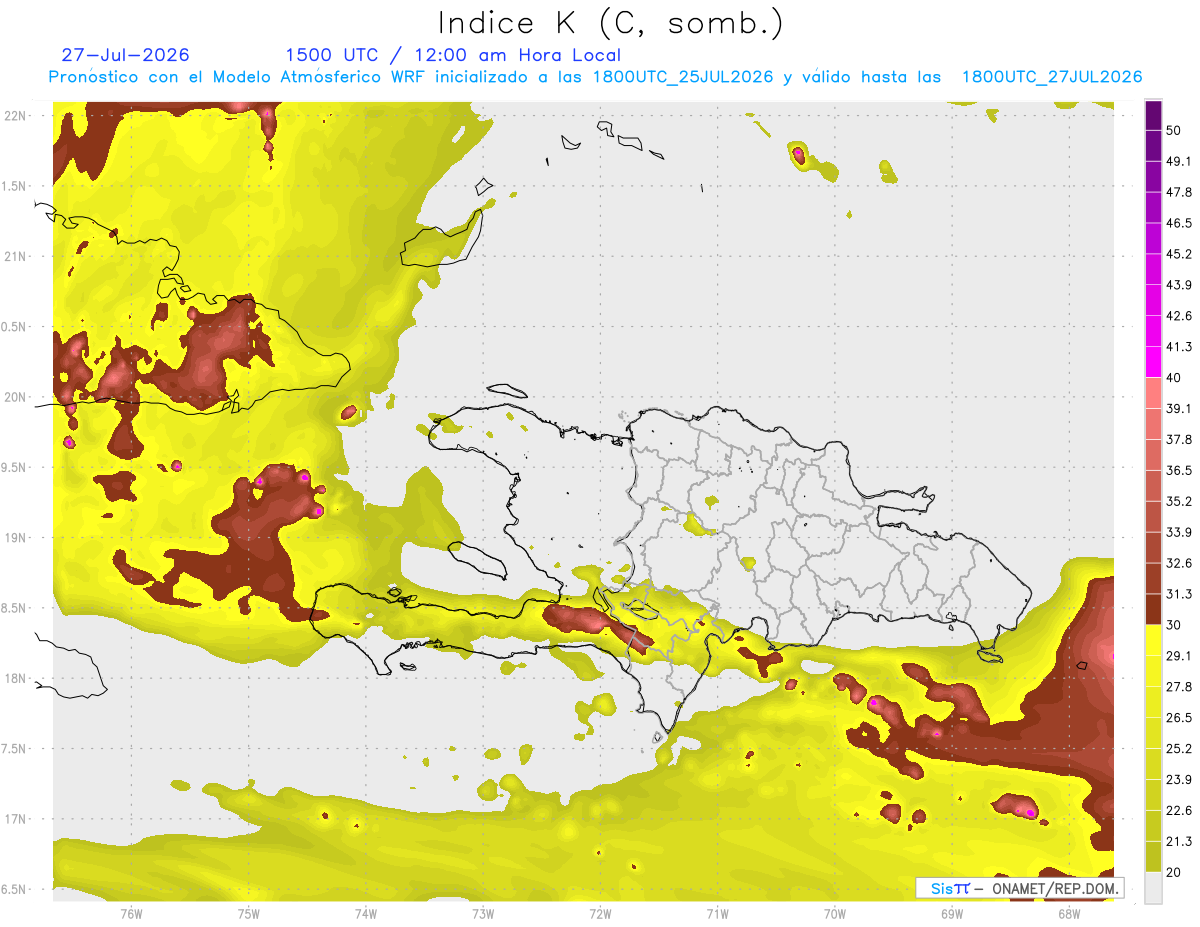Click the color bar value '33.9'

click(x=1179, y=532)
